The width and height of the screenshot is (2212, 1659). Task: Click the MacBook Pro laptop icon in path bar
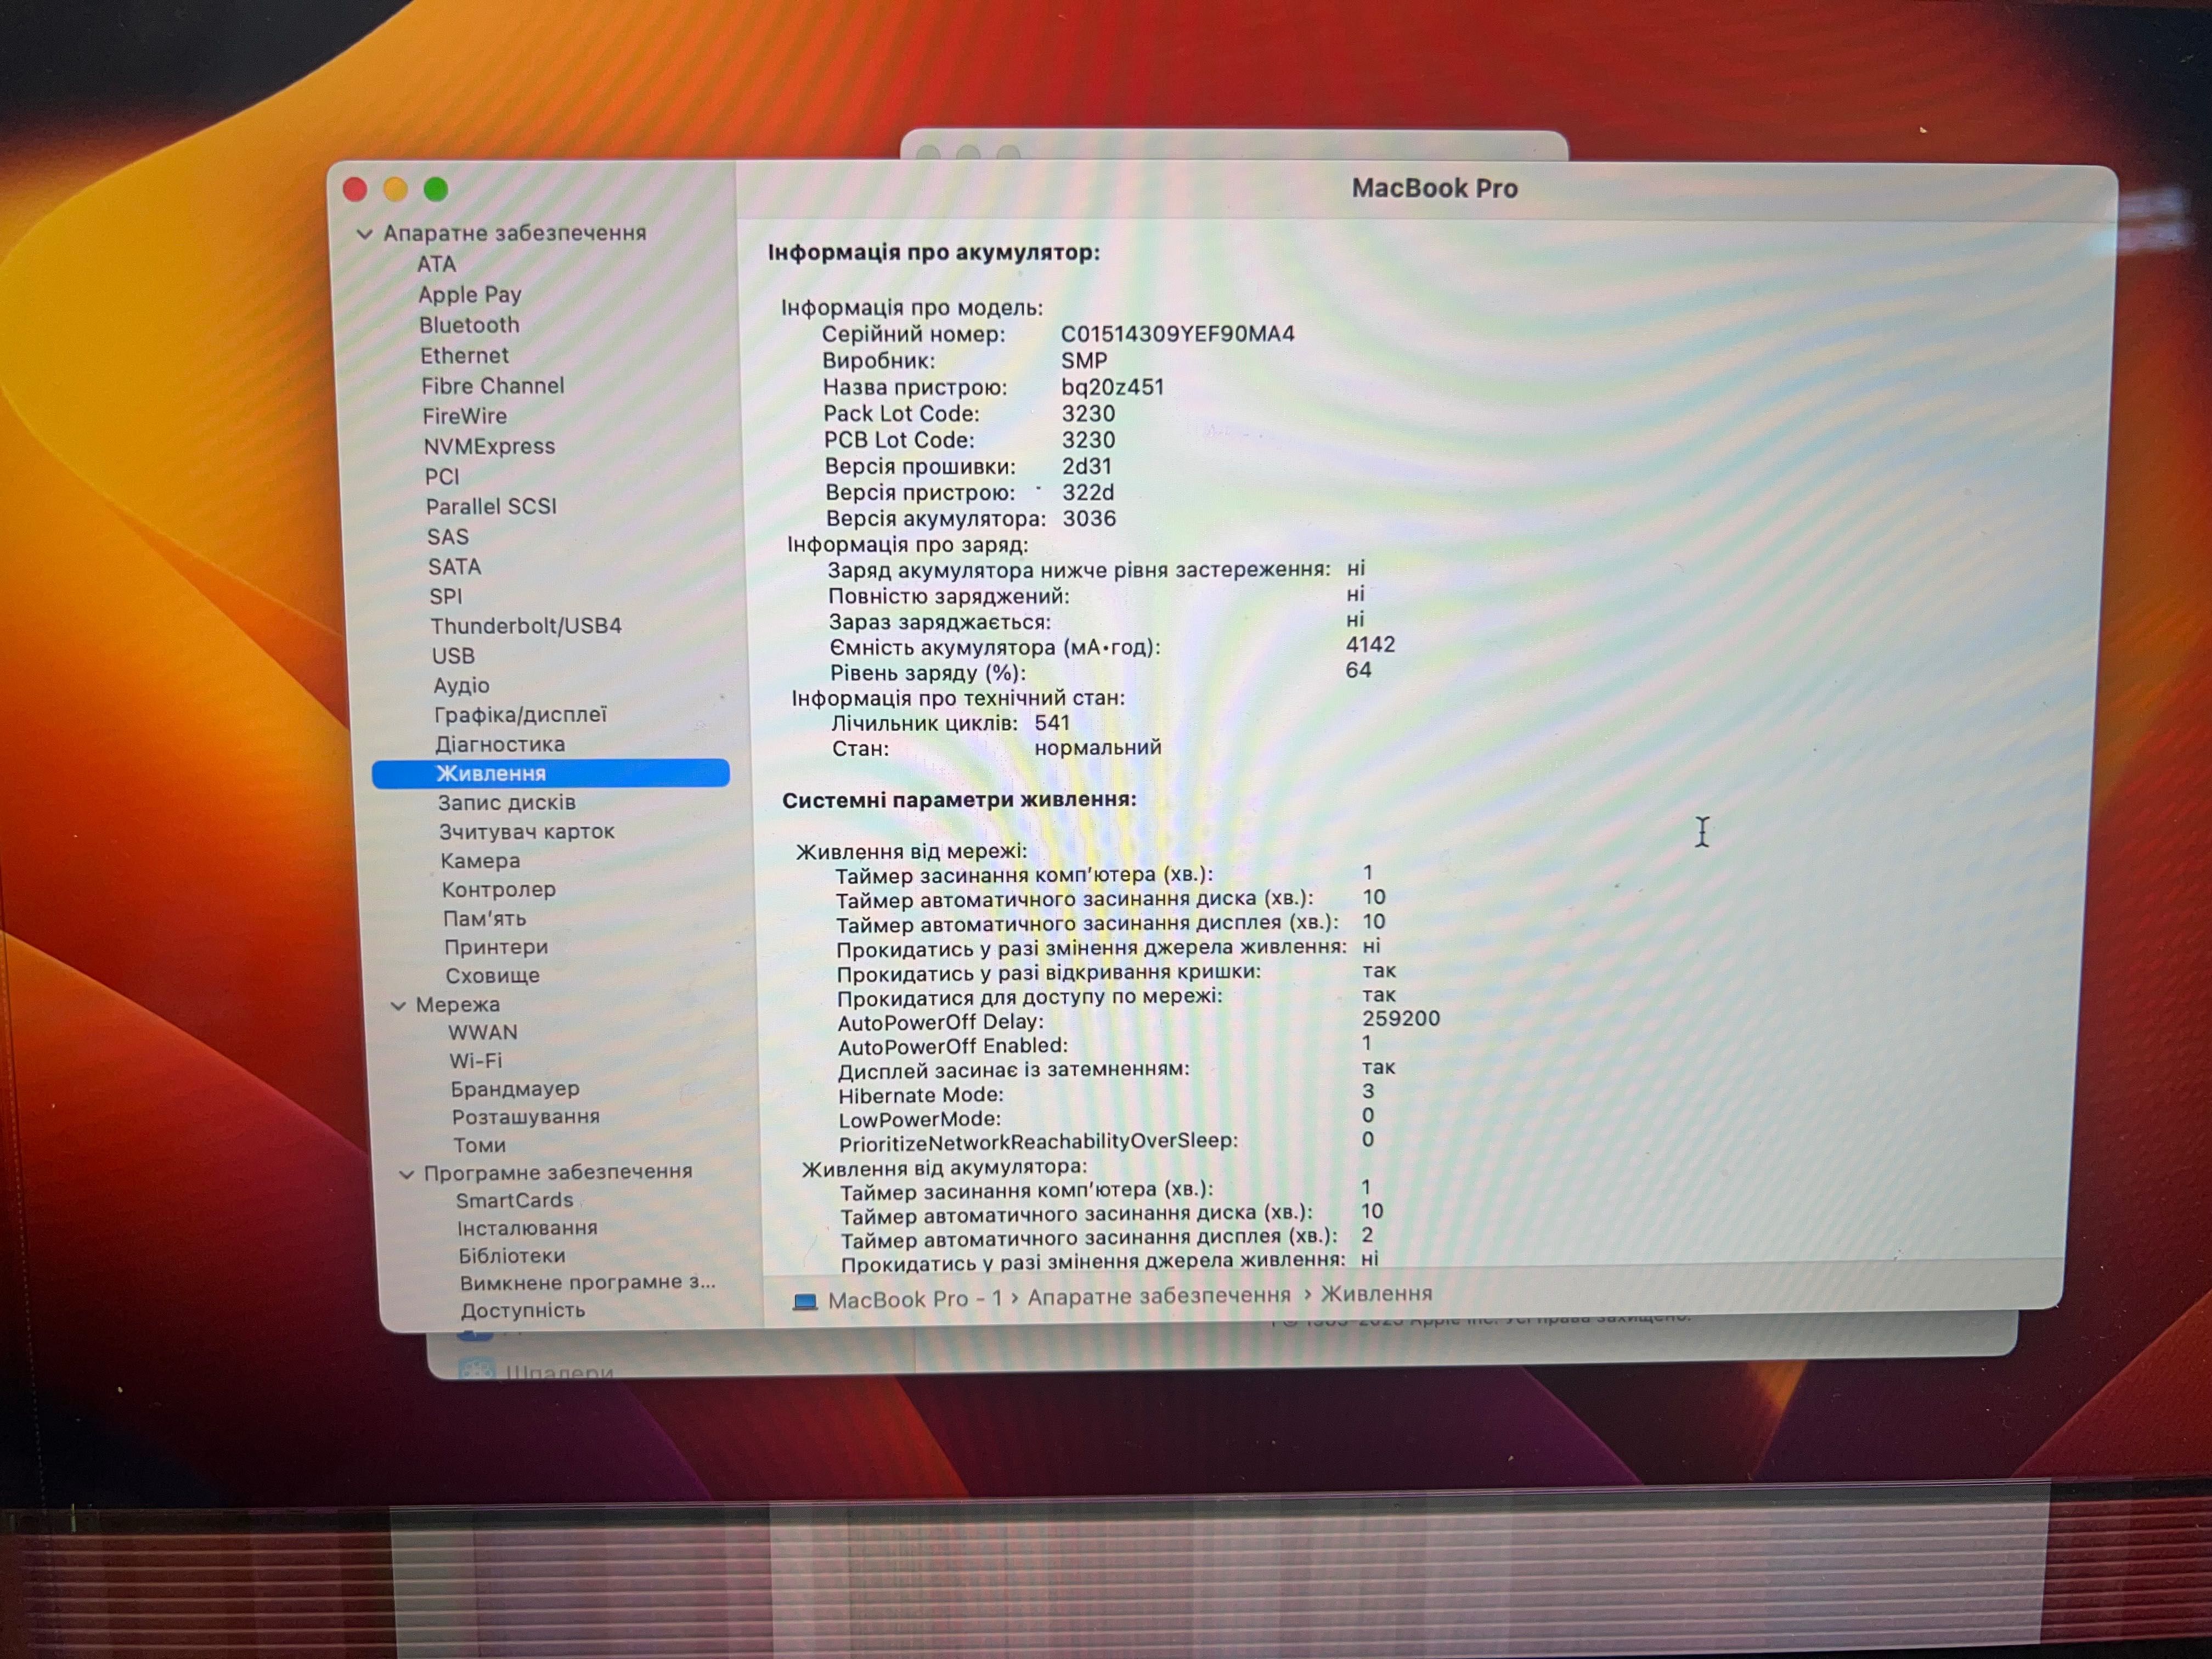[x=805, y=1302]
